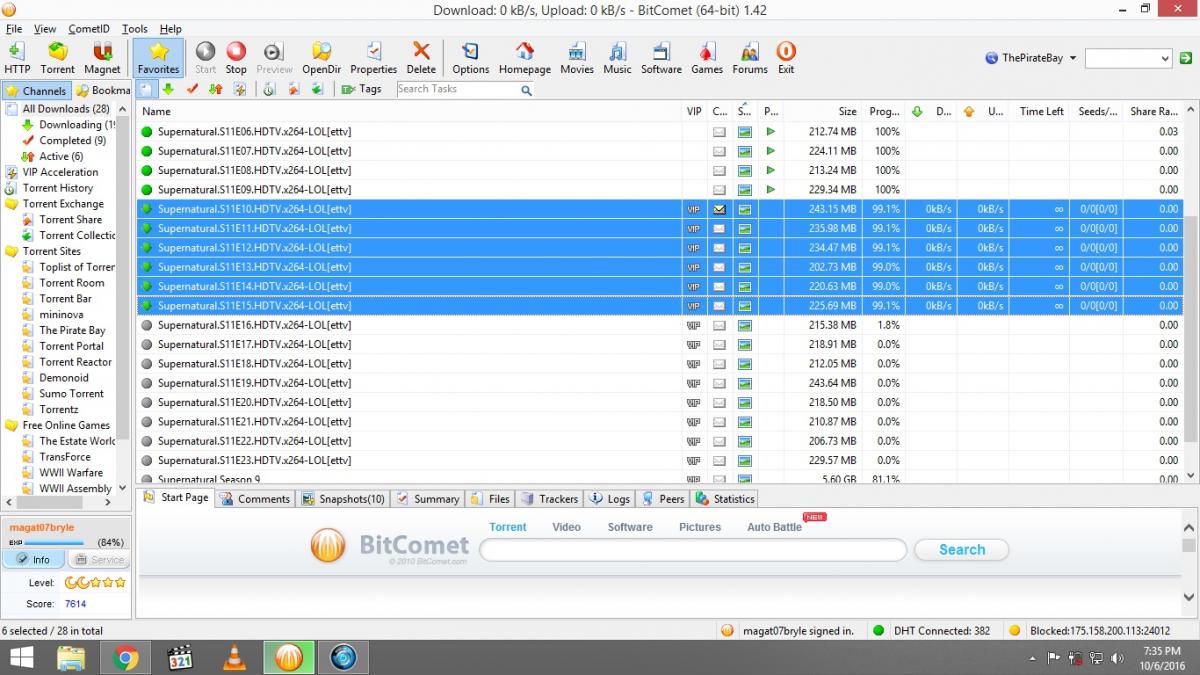
Task: Select Torrent History in sidebar tree
Action: point(58,188)
